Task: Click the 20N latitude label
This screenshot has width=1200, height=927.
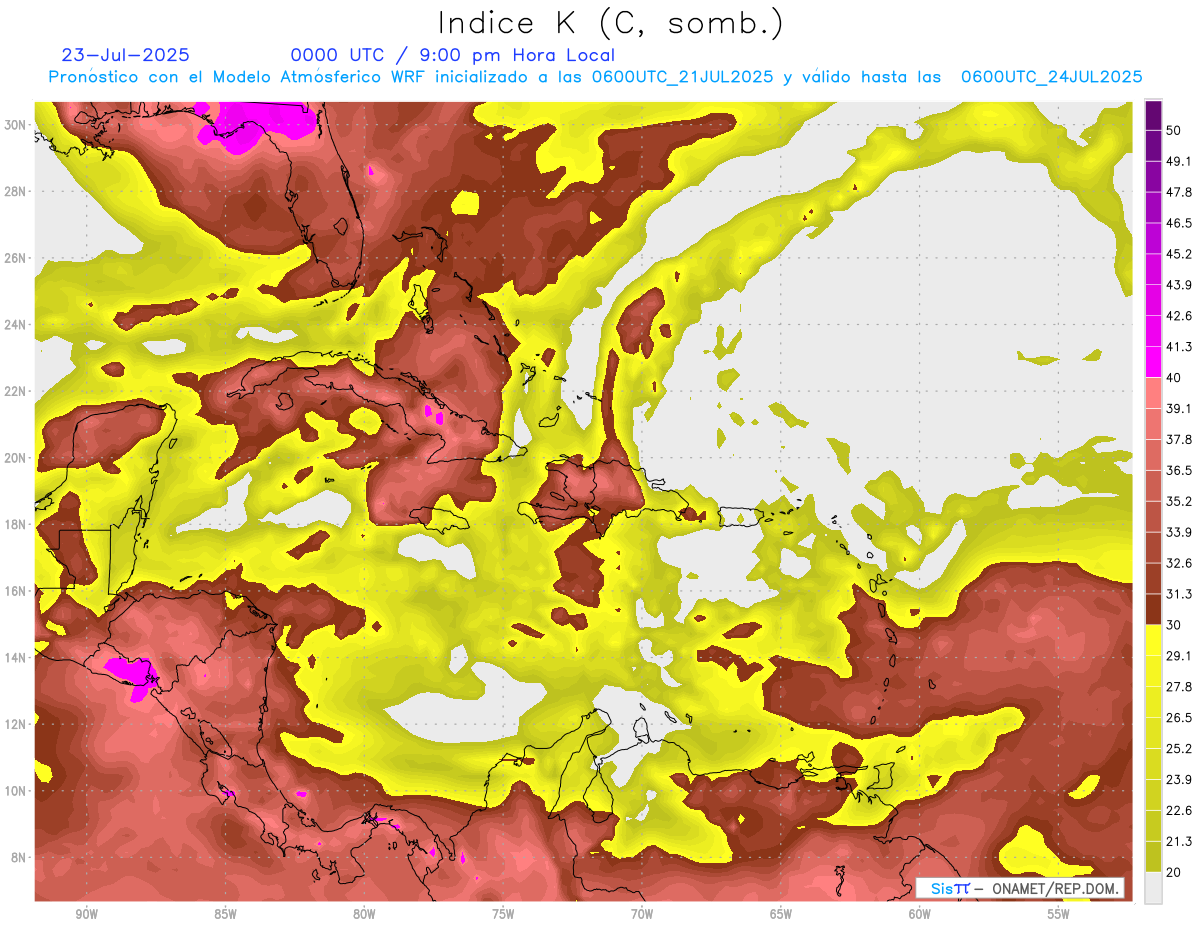Action: click(x=15, y=458)
